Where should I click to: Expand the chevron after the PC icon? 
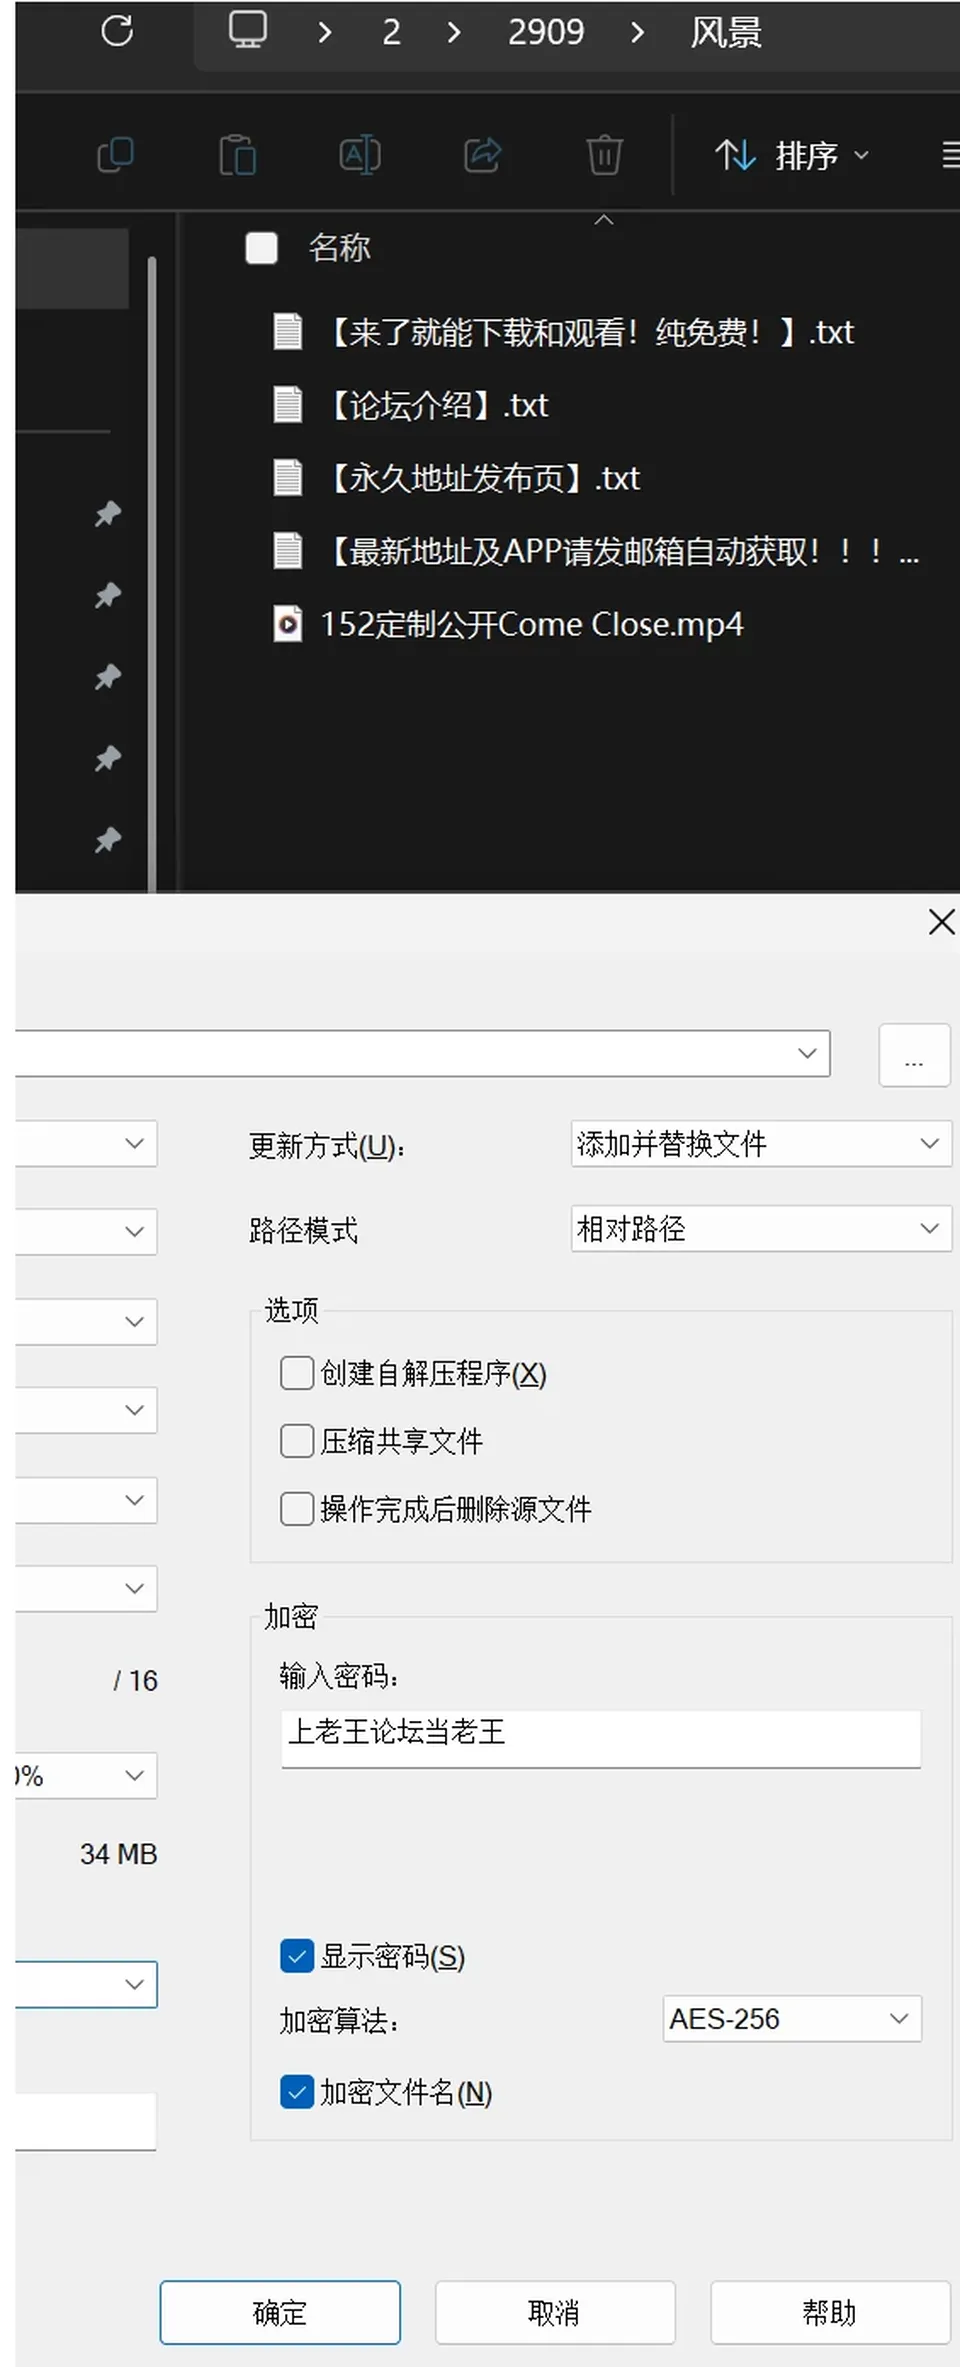click(x=323, y=32)
